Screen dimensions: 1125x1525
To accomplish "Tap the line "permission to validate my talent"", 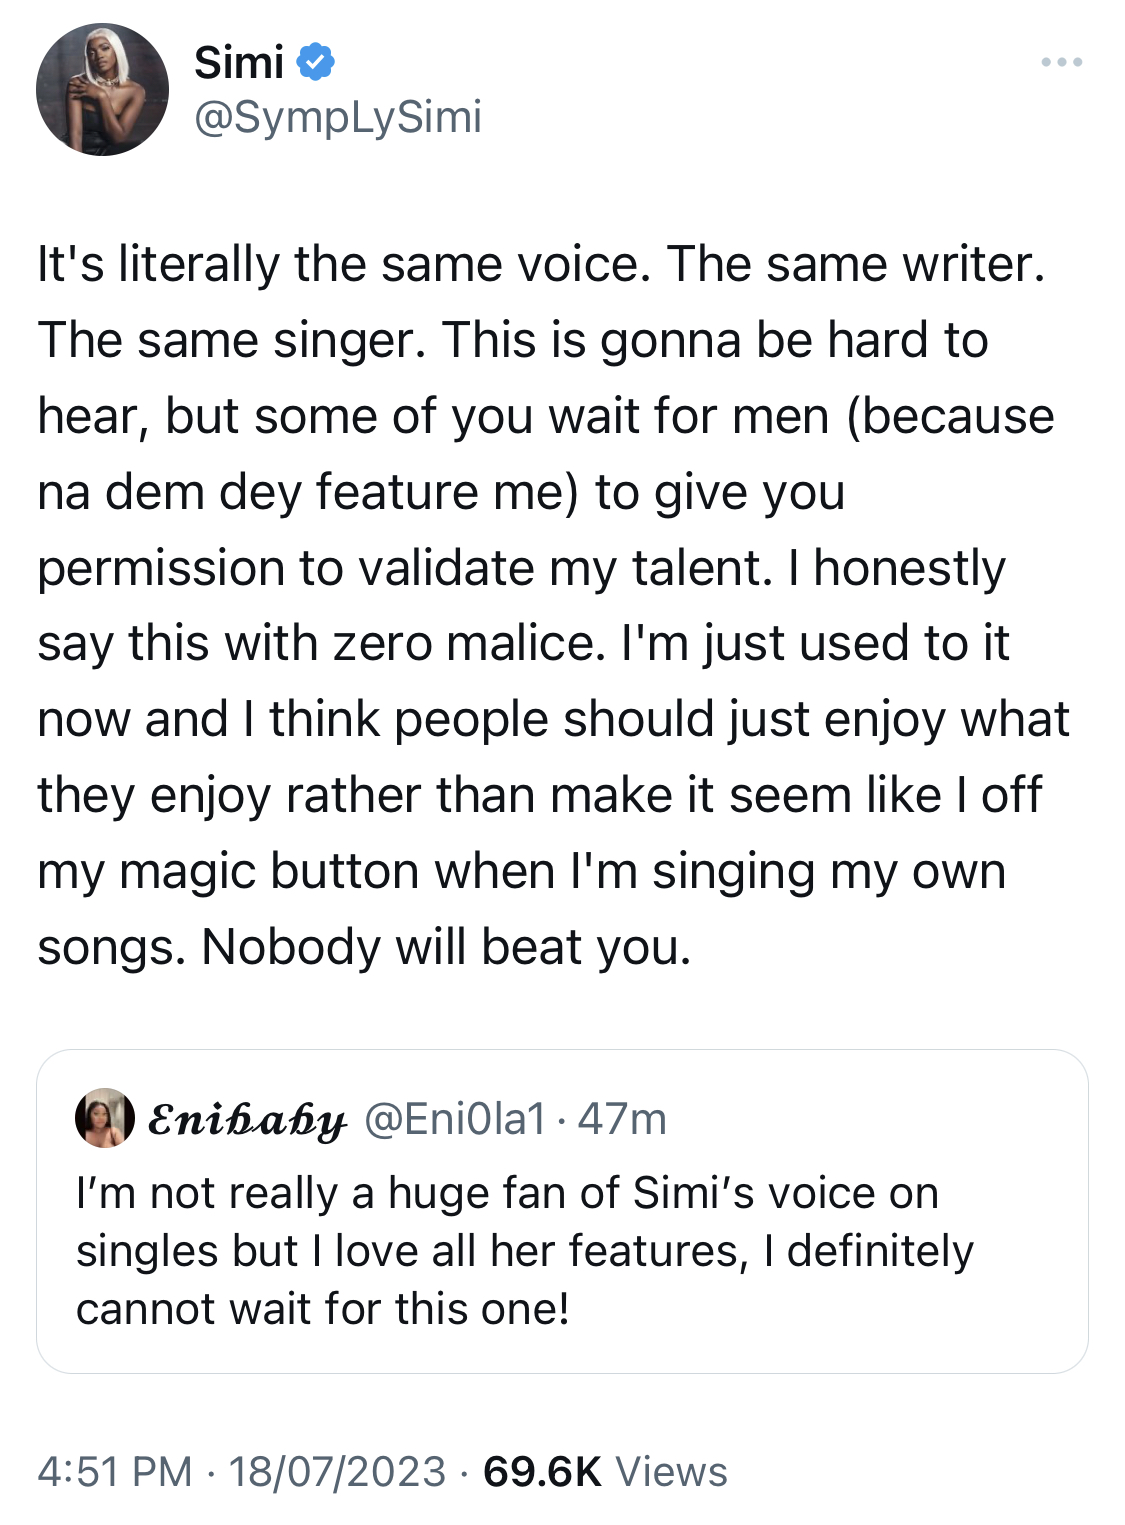I will tap(405, 569).
